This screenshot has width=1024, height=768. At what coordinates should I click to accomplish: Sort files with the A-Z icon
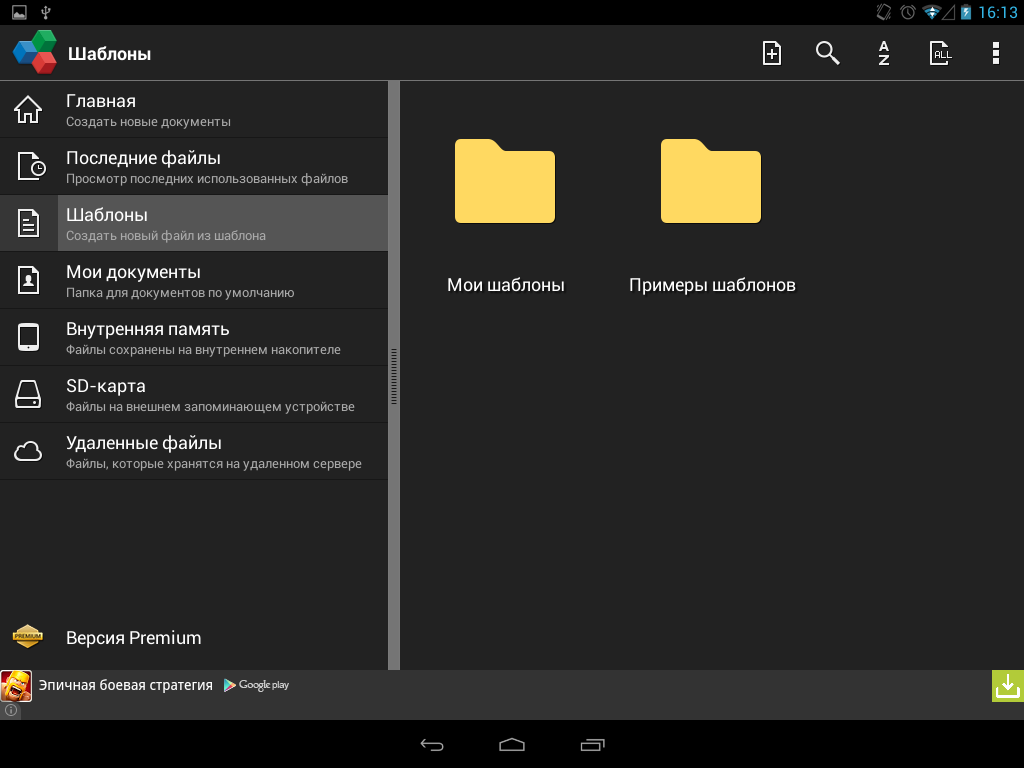884,53
